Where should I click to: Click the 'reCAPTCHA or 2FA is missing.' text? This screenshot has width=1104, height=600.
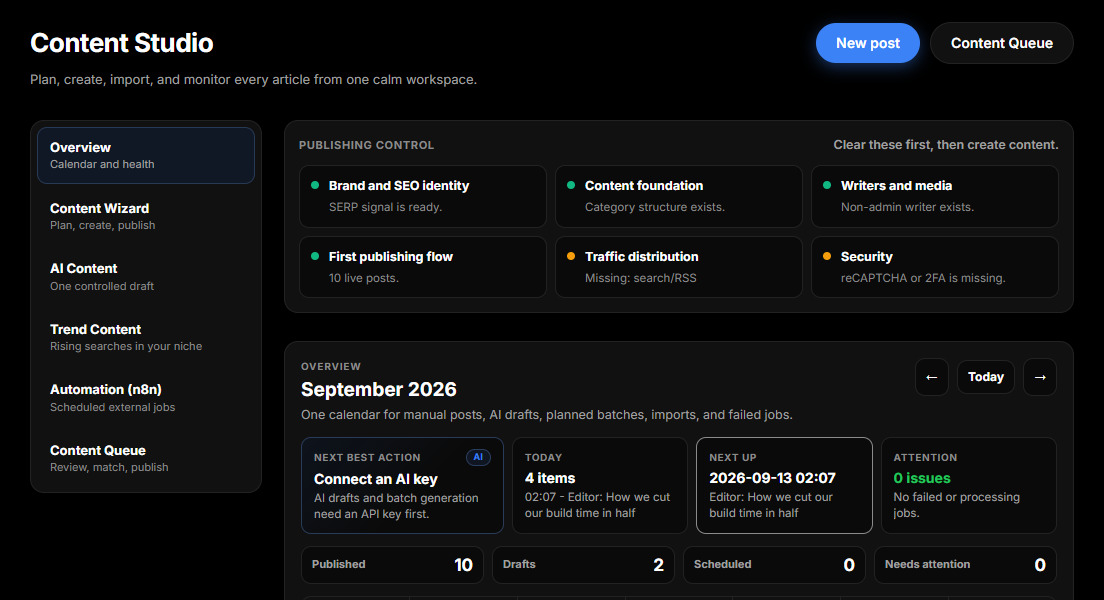923,277
